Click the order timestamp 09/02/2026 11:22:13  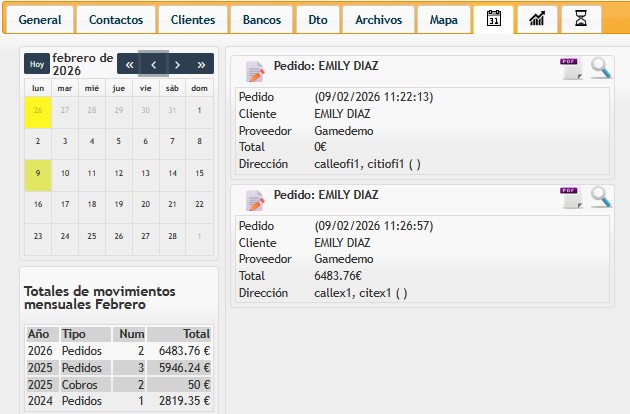click(x=374, y=97)
